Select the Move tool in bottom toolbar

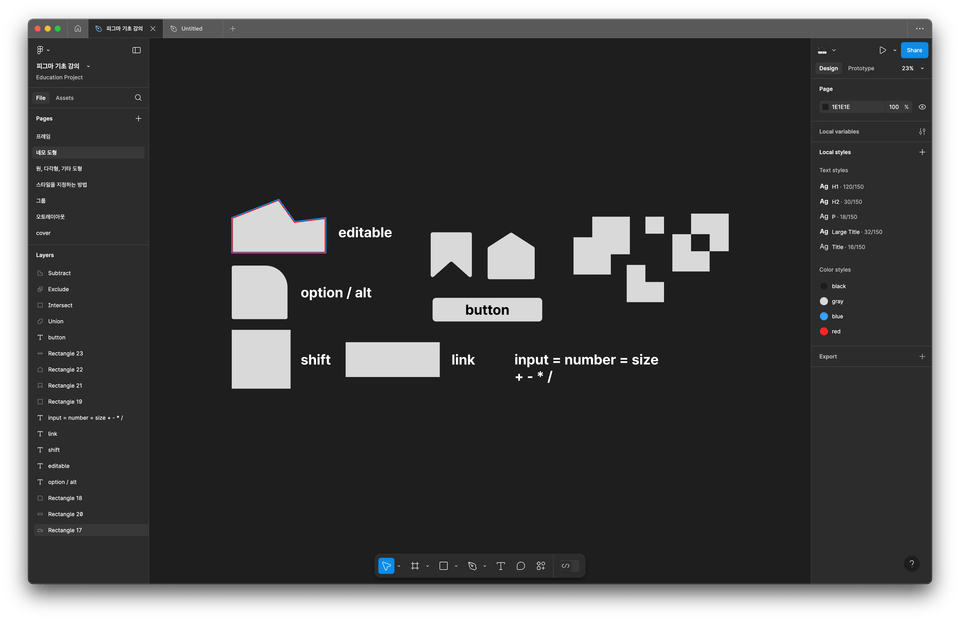386,566
